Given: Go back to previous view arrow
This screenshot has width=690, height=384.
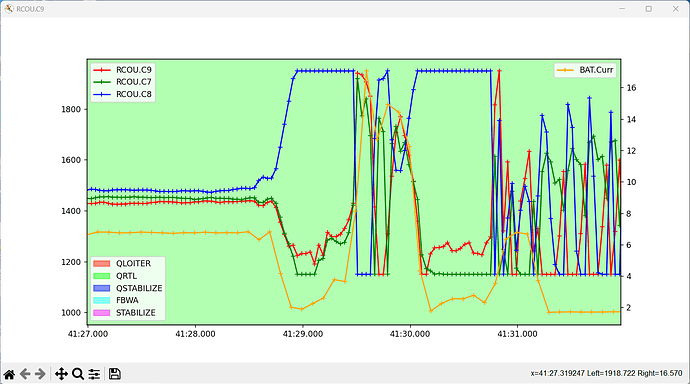Looking at the screenshot, I should coord(25,374).
